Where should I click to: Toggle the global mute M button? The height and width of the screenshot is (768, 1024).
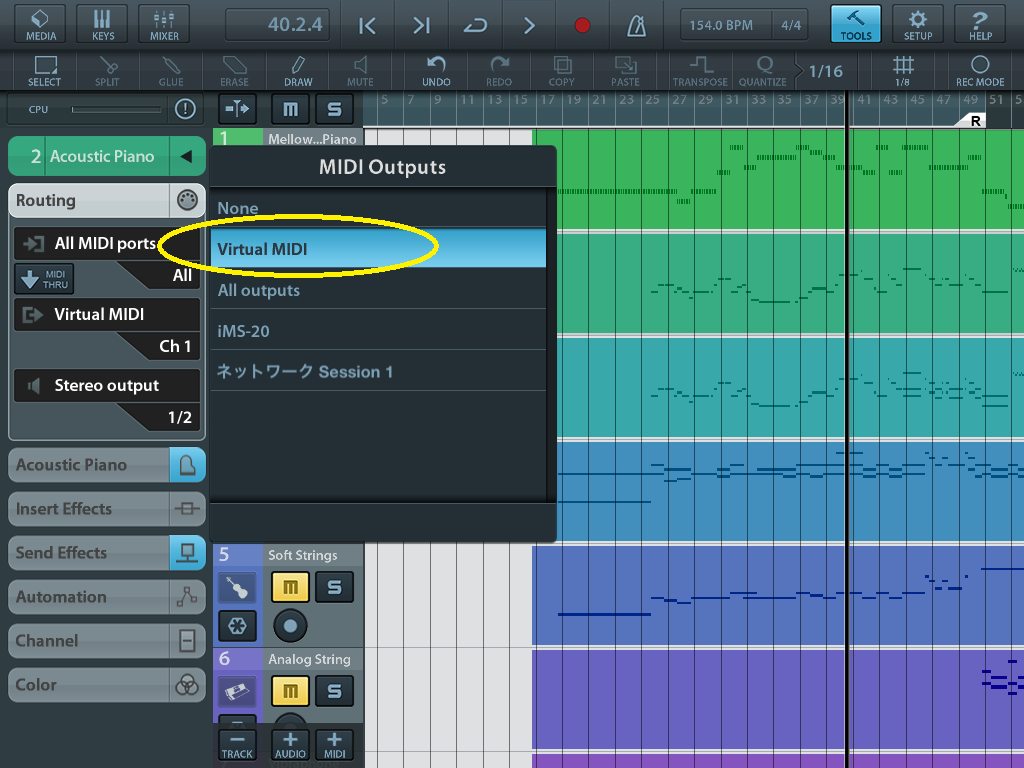click(x=290, y=109)
